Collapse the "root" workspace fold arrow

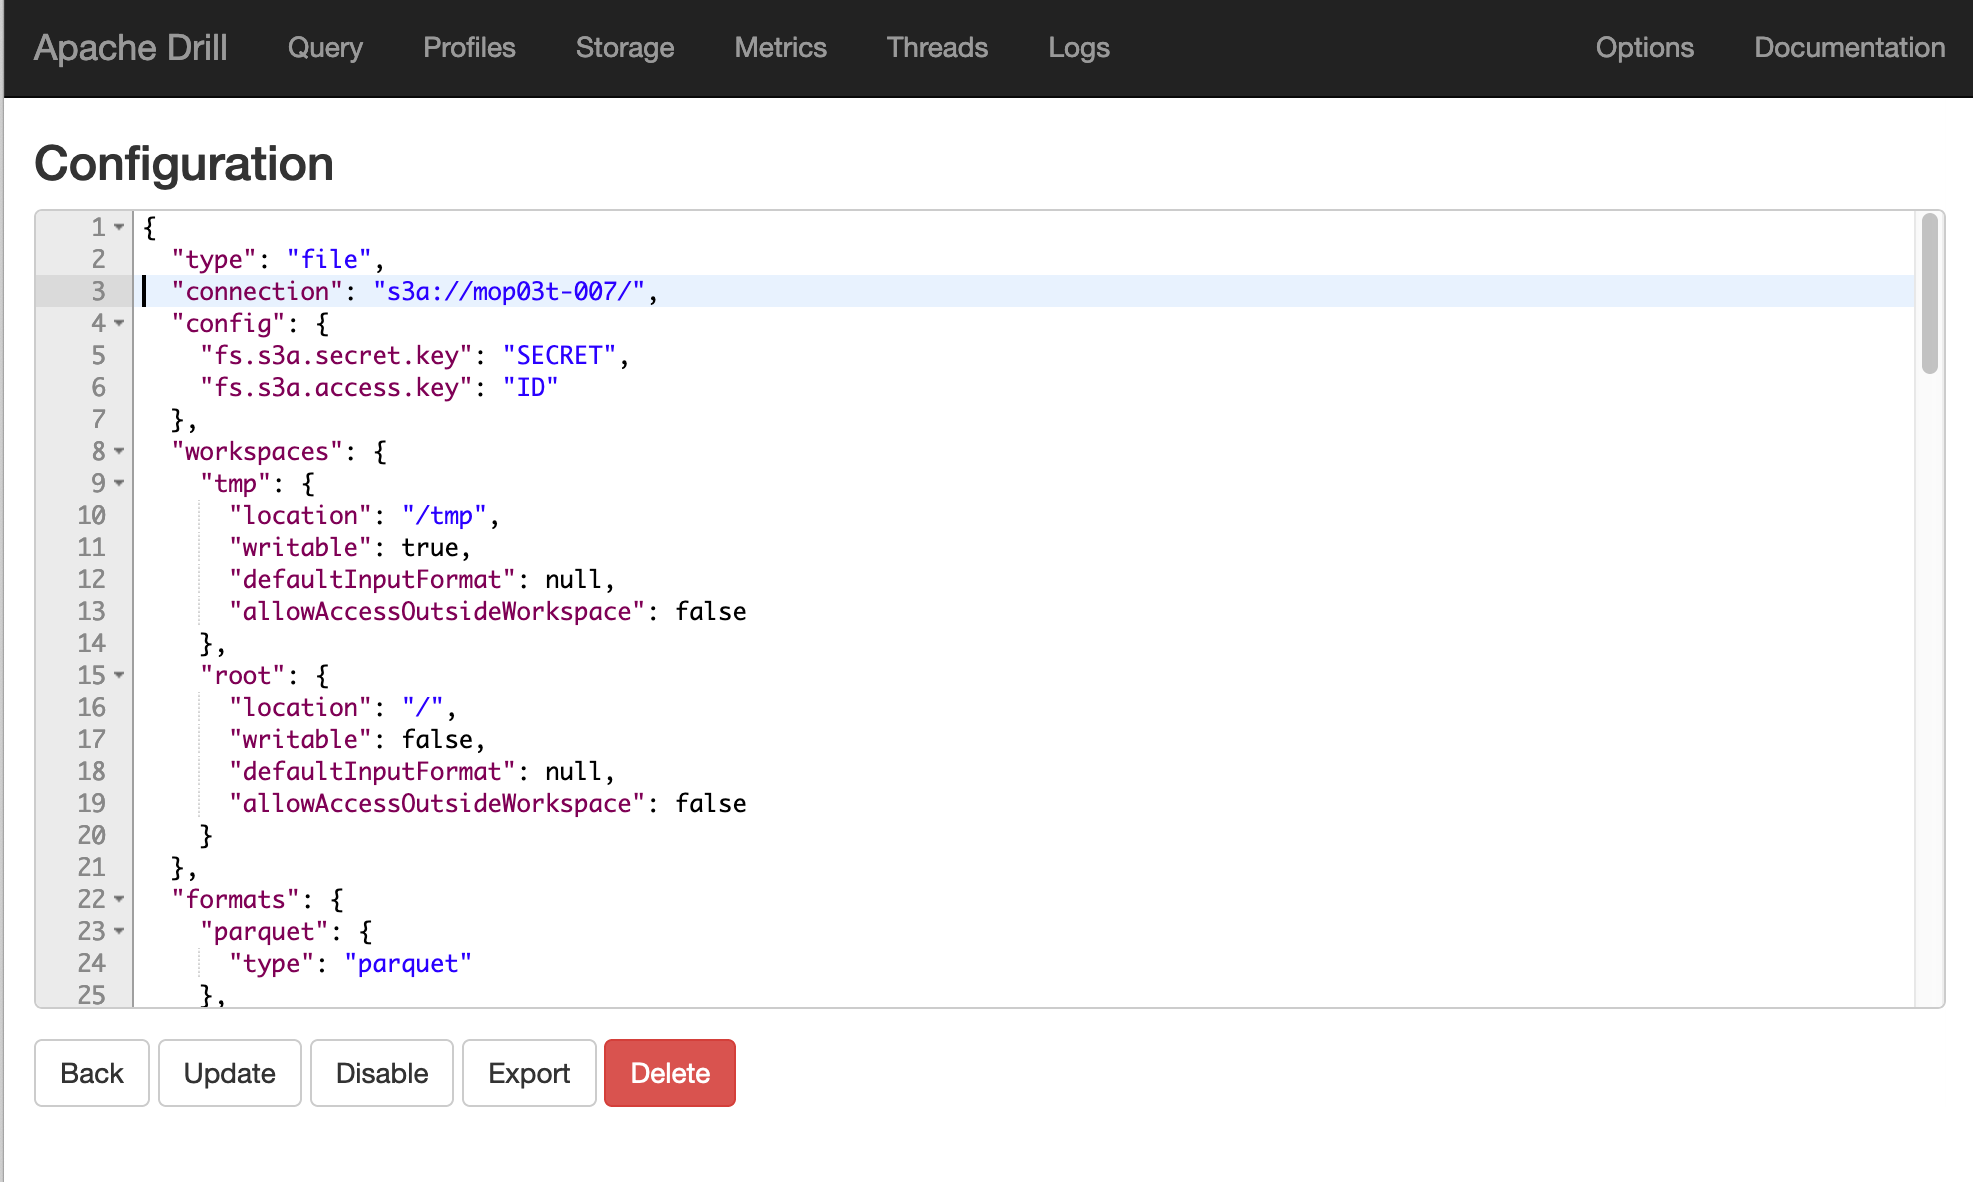[x=119, y=675]
